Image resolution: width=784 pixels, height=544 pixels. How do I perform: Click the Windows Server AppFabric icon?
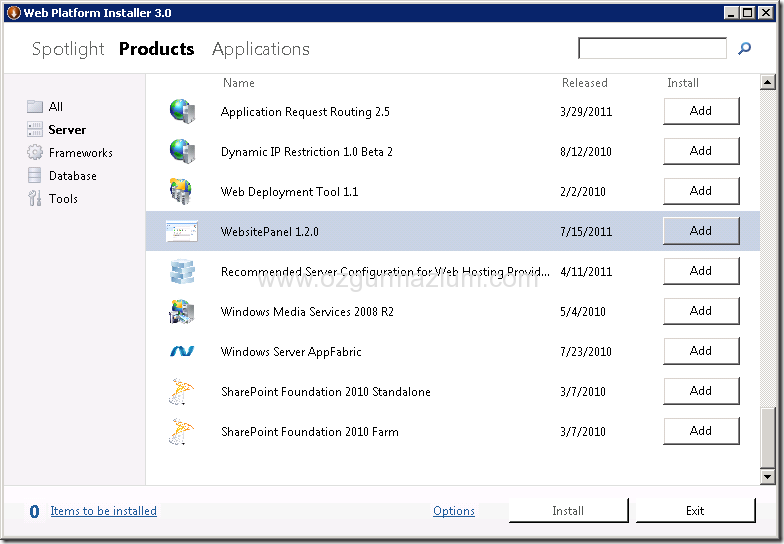[182, 352]
